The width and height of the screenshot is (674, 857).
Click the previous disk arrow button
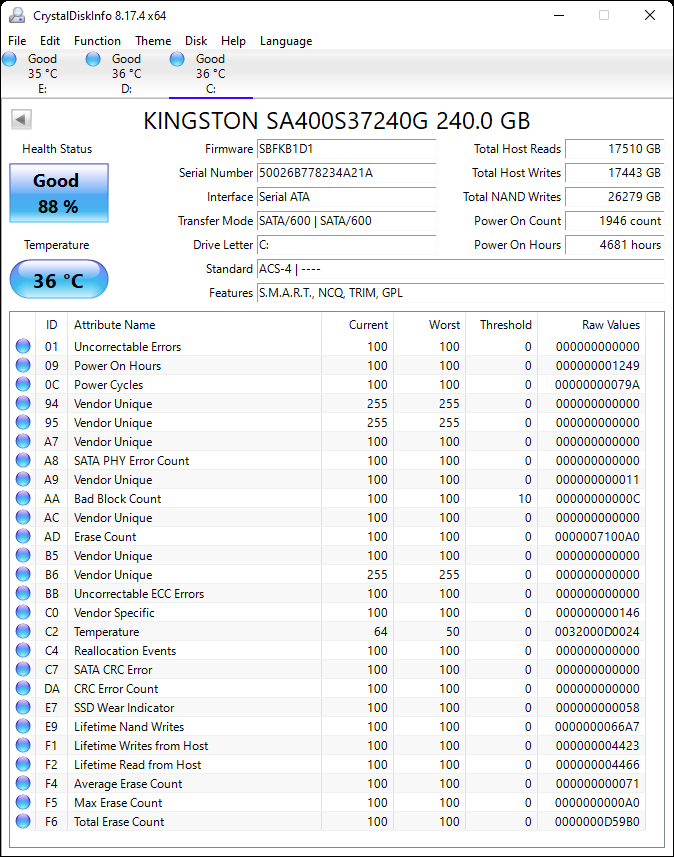21,119
